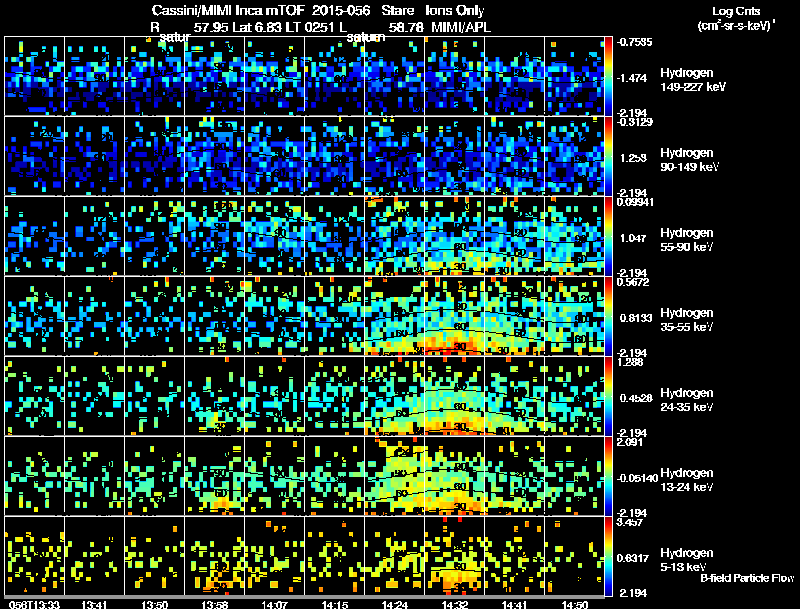Open the 5-13 keV image panel at 14:32
The width and height of the screenshot is (800, 609).
point(454,556)
